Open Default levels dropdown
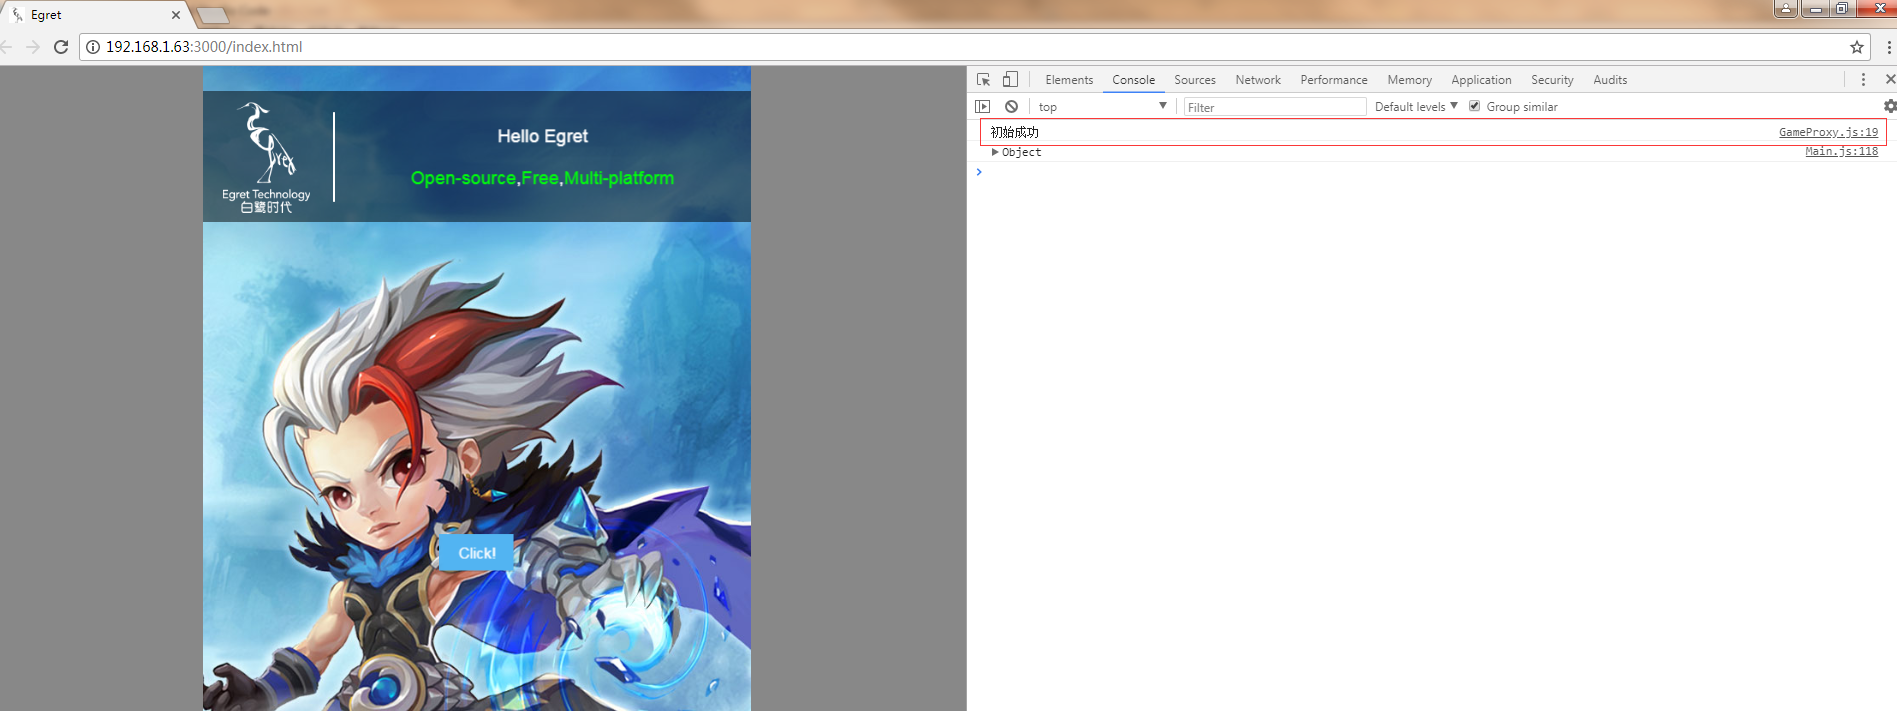This screenshot has width=1897, height=711. click(1416, 106)
